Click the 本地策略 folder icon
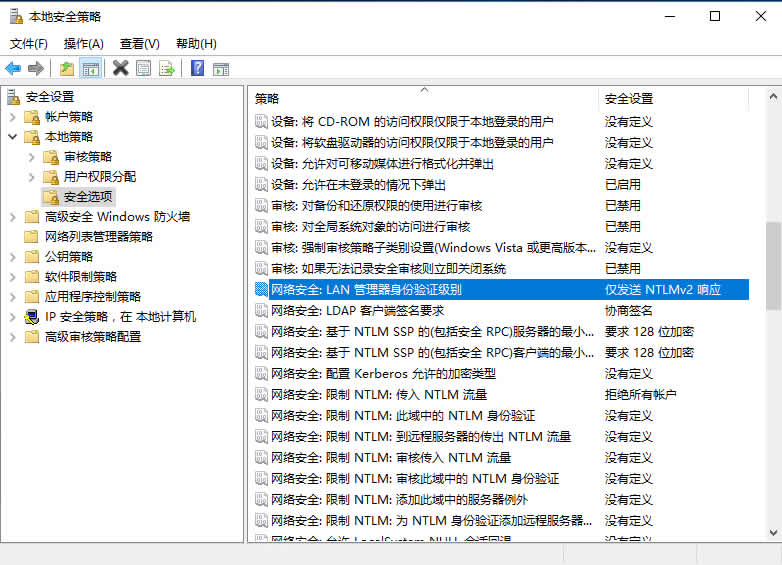 coord(32,137)
